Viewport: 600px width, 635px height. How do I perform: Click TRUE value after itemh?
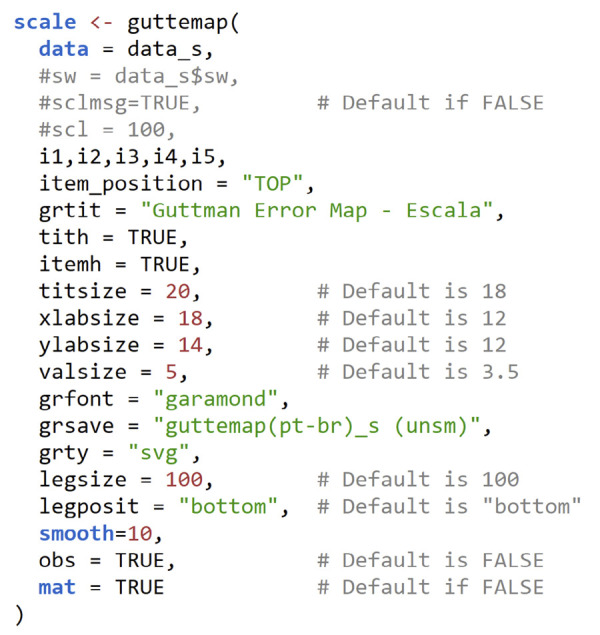click(x=165, y=264)
